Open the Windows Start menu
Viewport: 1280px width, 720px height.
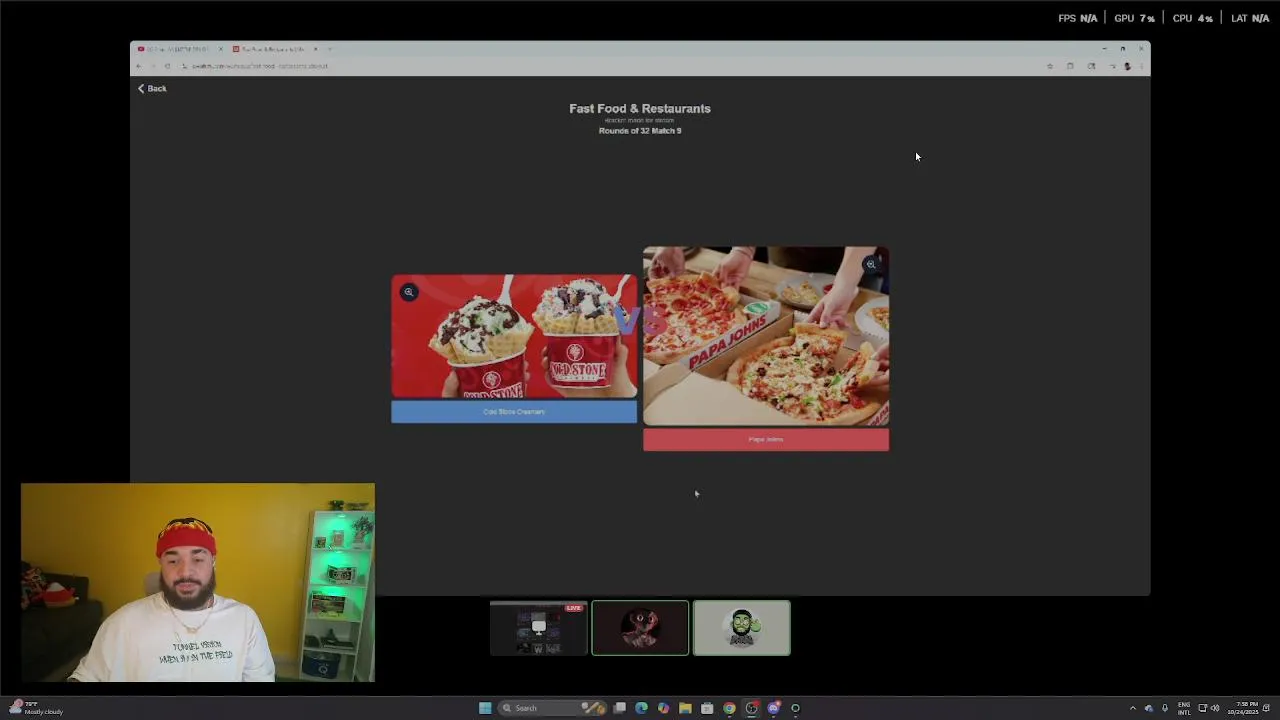pos(485,708)
